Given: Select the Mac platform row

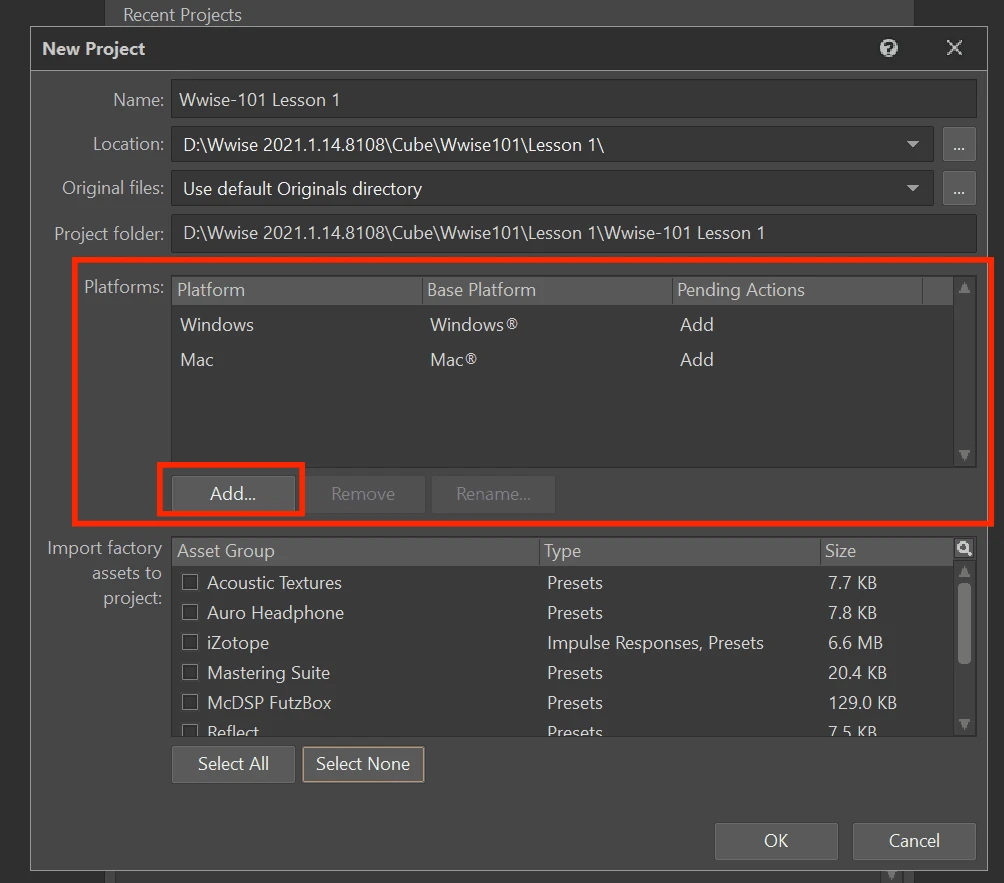Looking at the screenshot, I should pyautogui.click(x=562, y=359).
